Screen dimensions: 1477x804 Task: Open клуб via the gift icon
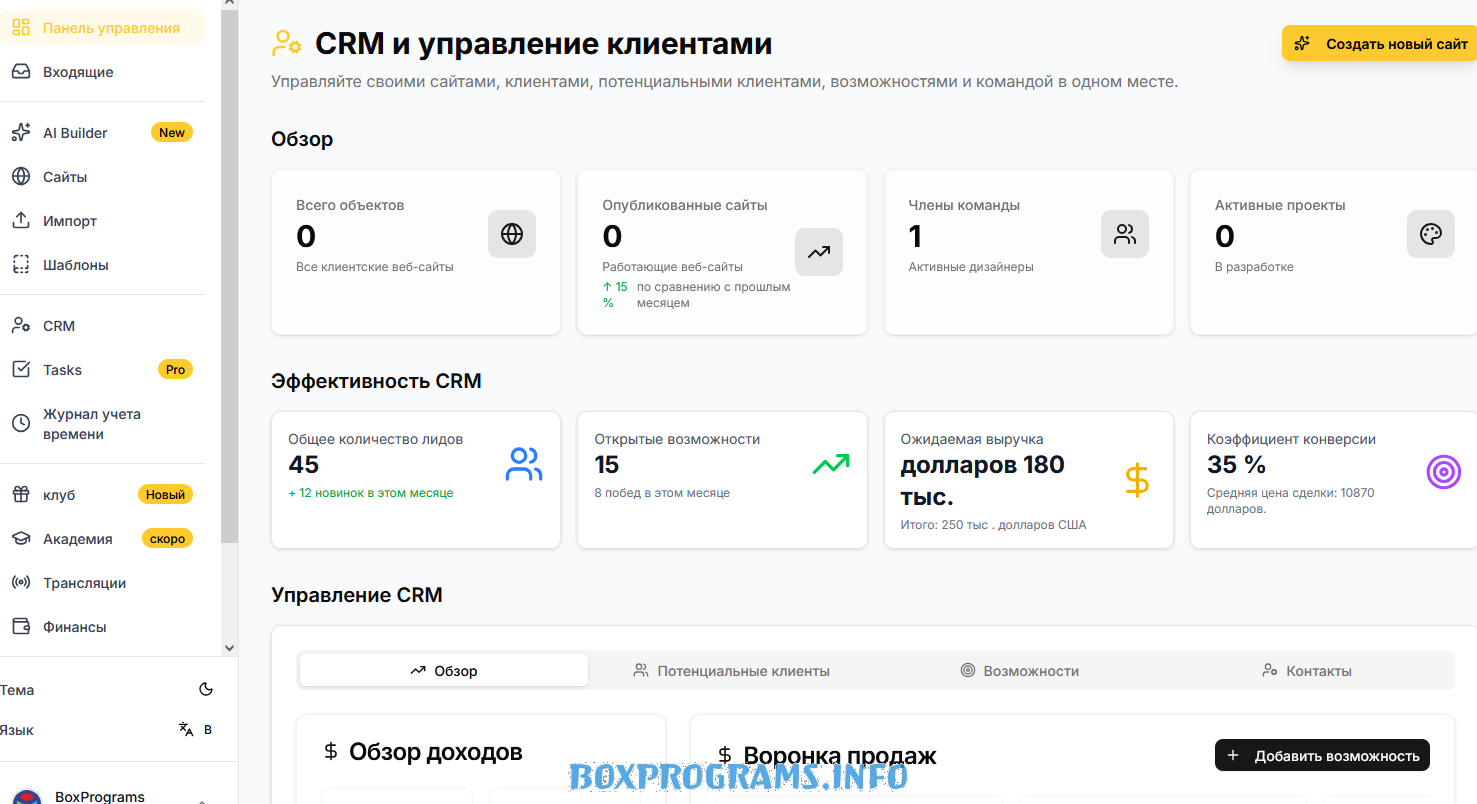coord(21,495)
